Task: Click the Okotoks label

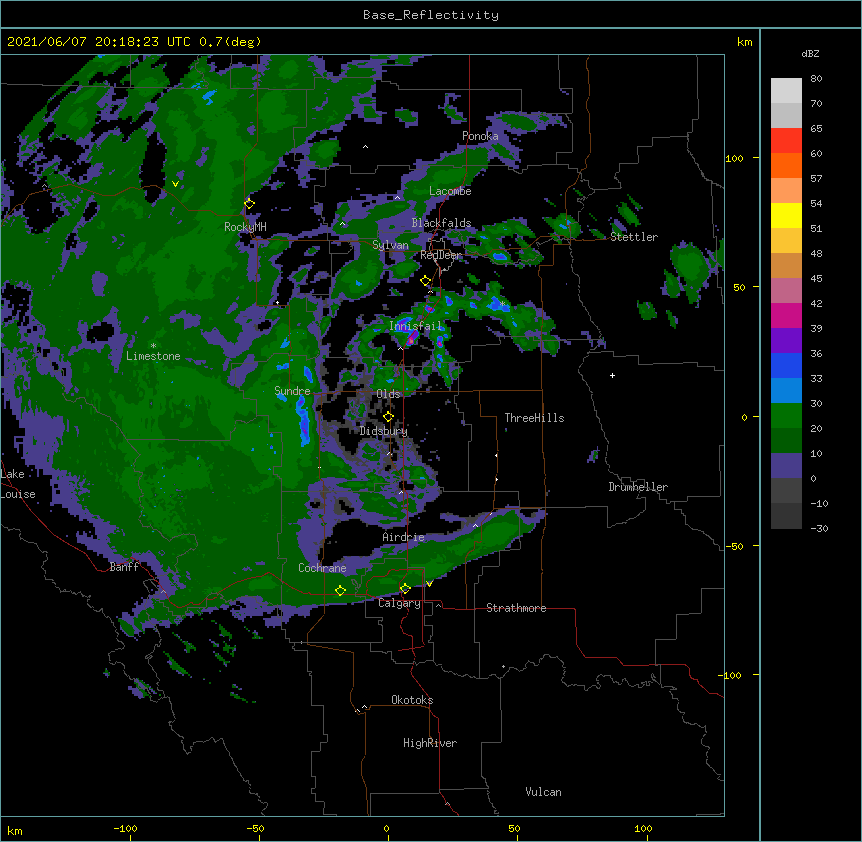Action: pyautogui.click(x=412, y=700)
